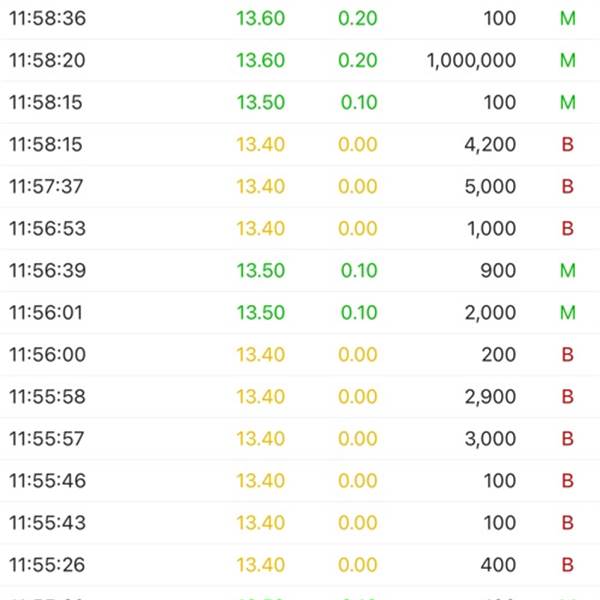Tap the 11:56:53 trade entry
This screenshot has height=600, width=600.
click(300, 229)
